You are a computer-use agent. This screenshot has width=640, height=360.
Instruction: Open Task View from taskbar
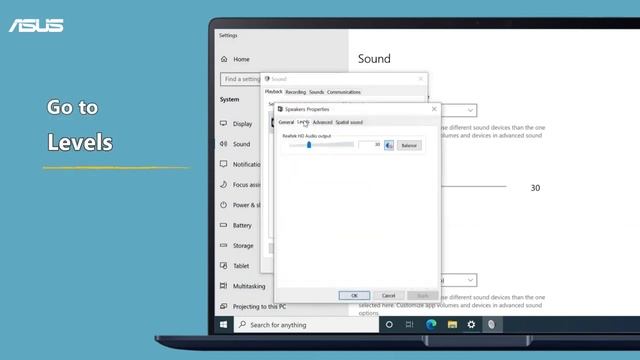pos(409,324)
